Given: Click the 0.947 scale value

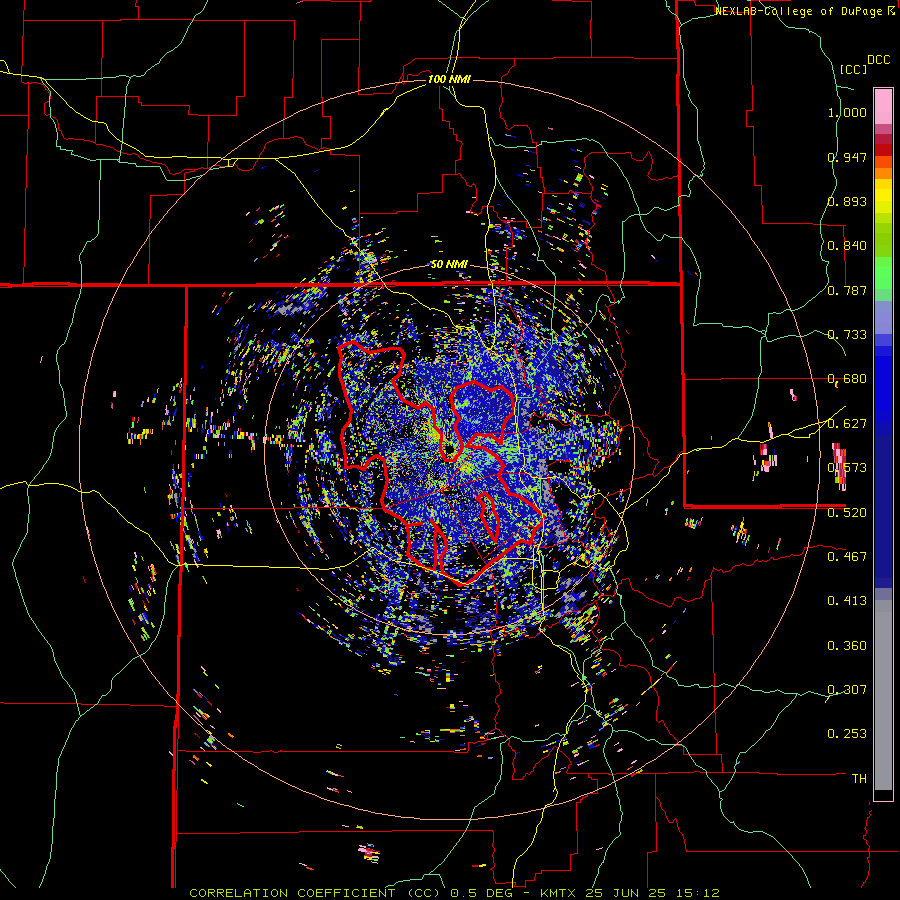Looking at the screenshot, I should pyautogui.click(x=847, y=157).
